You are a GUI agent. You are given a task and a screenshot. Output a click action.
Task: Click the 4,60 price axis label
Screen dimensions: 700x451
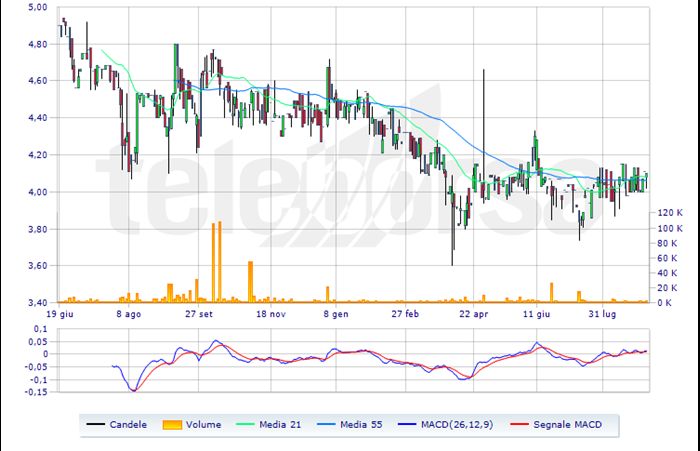38,81
